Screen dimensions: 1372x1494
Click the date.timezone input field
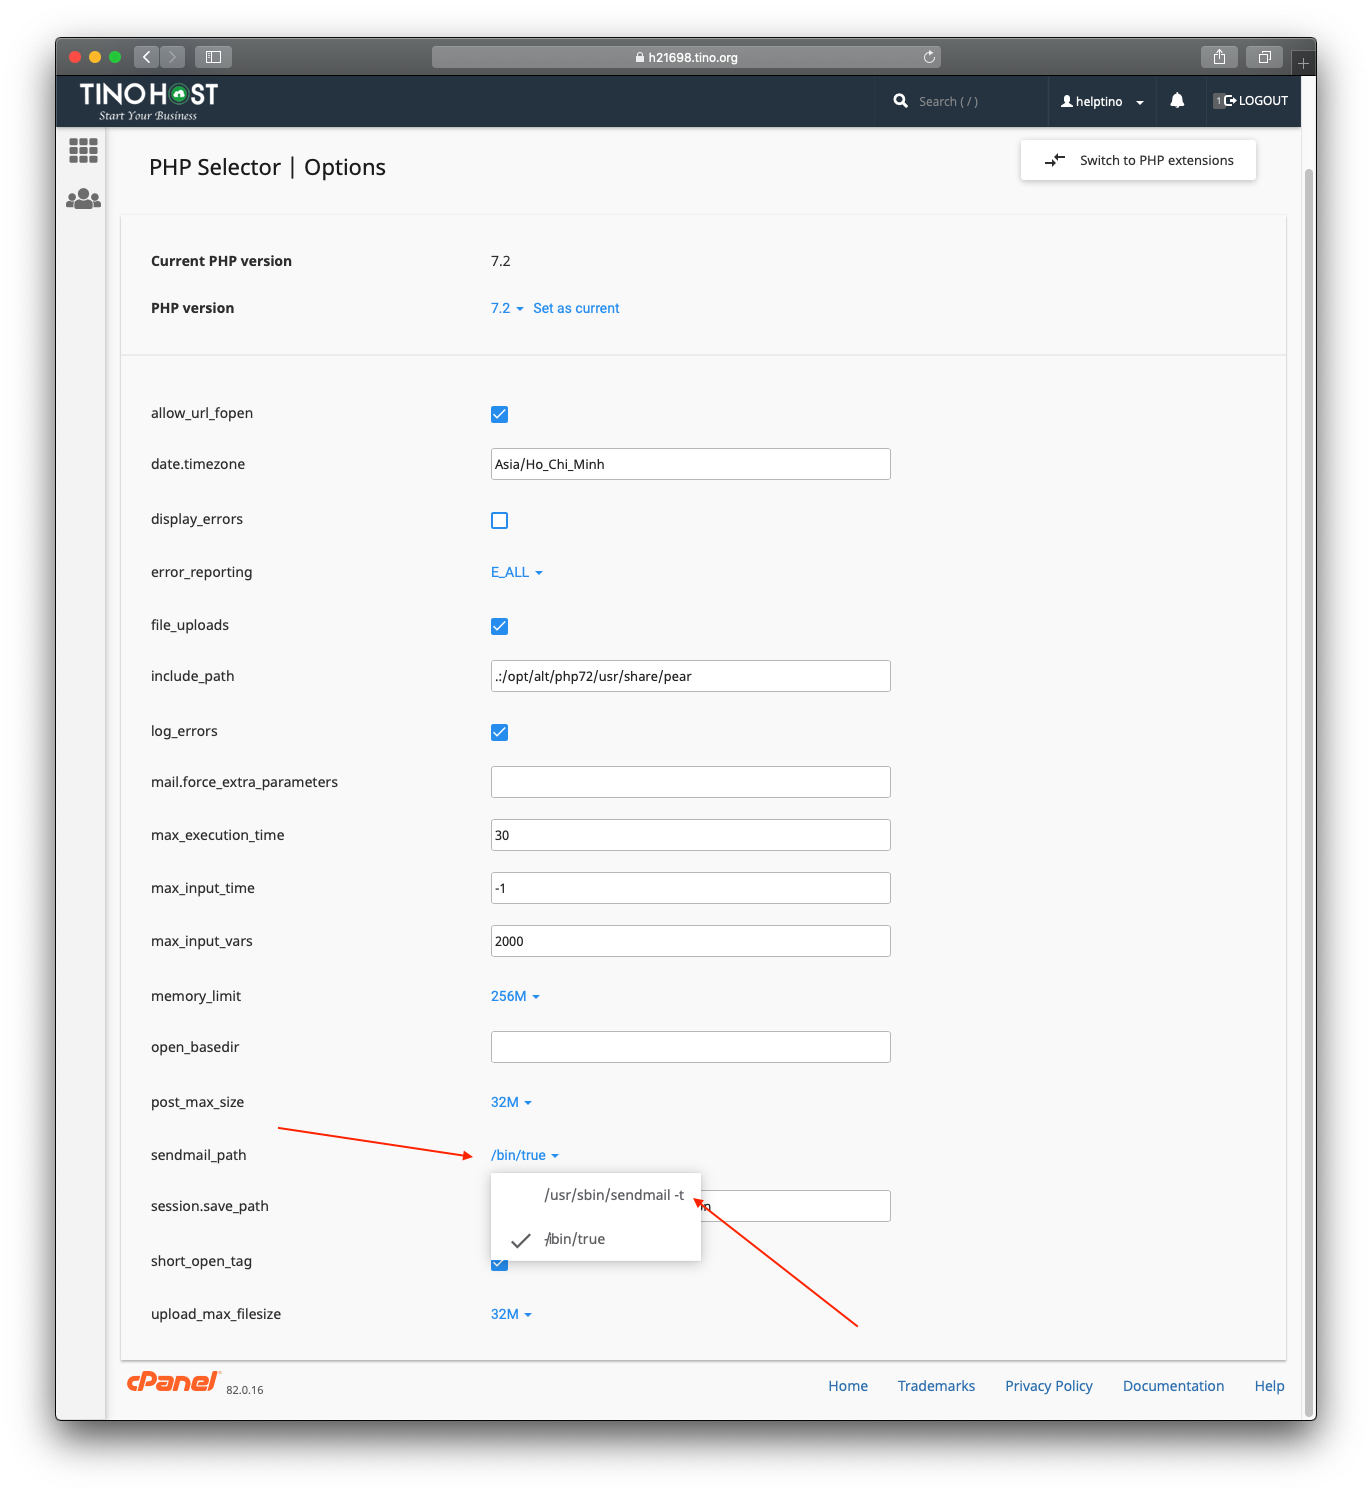691,464
